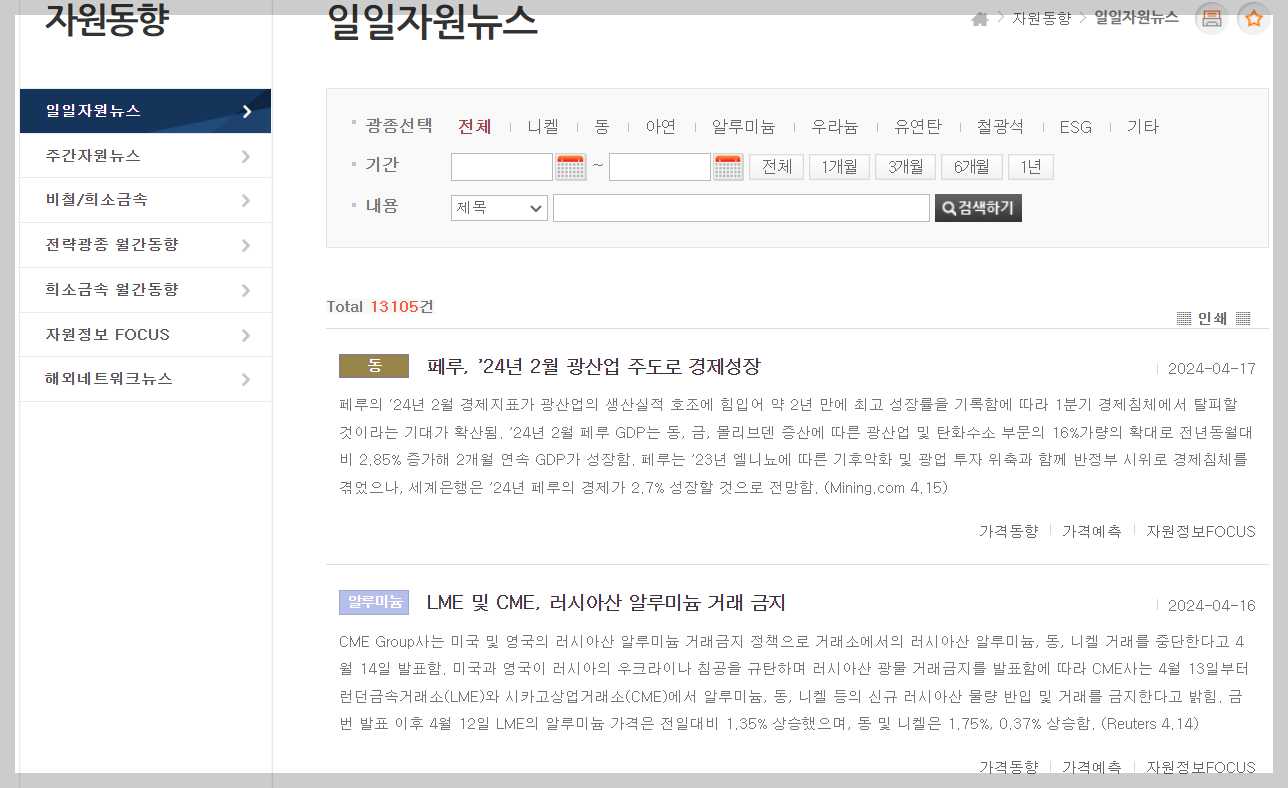
Task: Open 주간자원뉴스 in sidebar menu
Action: pyautogui.click(x=145, y=156)
